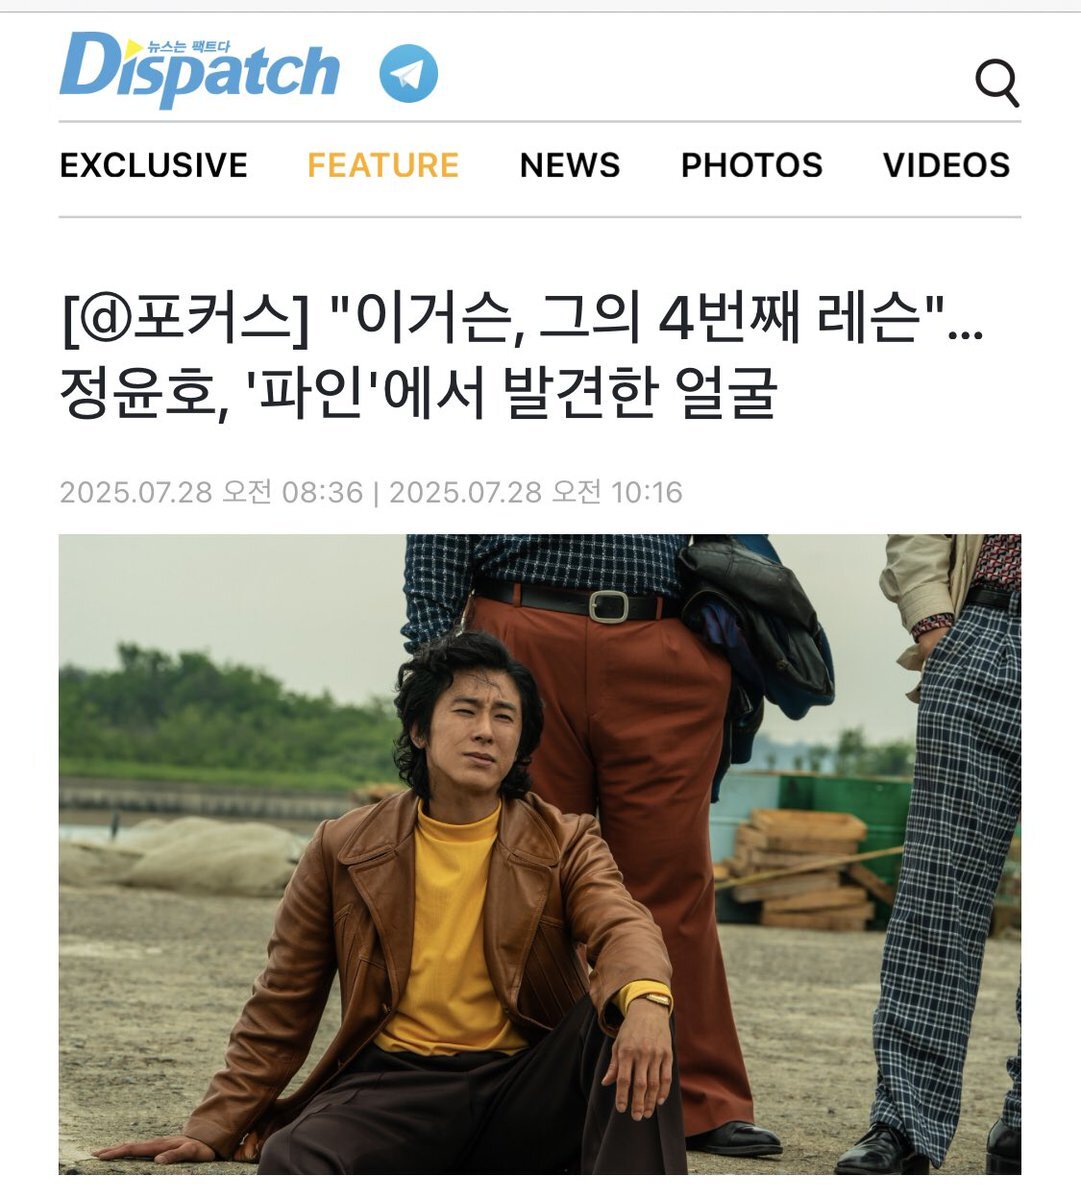Open the EXCLUSIVE section
Image resolution: width=1081 pixels, height=1200 pixels.
[154, 165]
